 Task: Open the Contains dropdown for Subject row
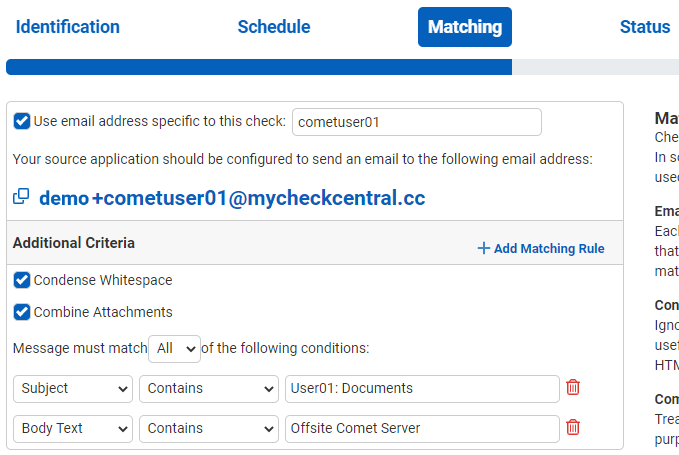[x=209, y=388]
